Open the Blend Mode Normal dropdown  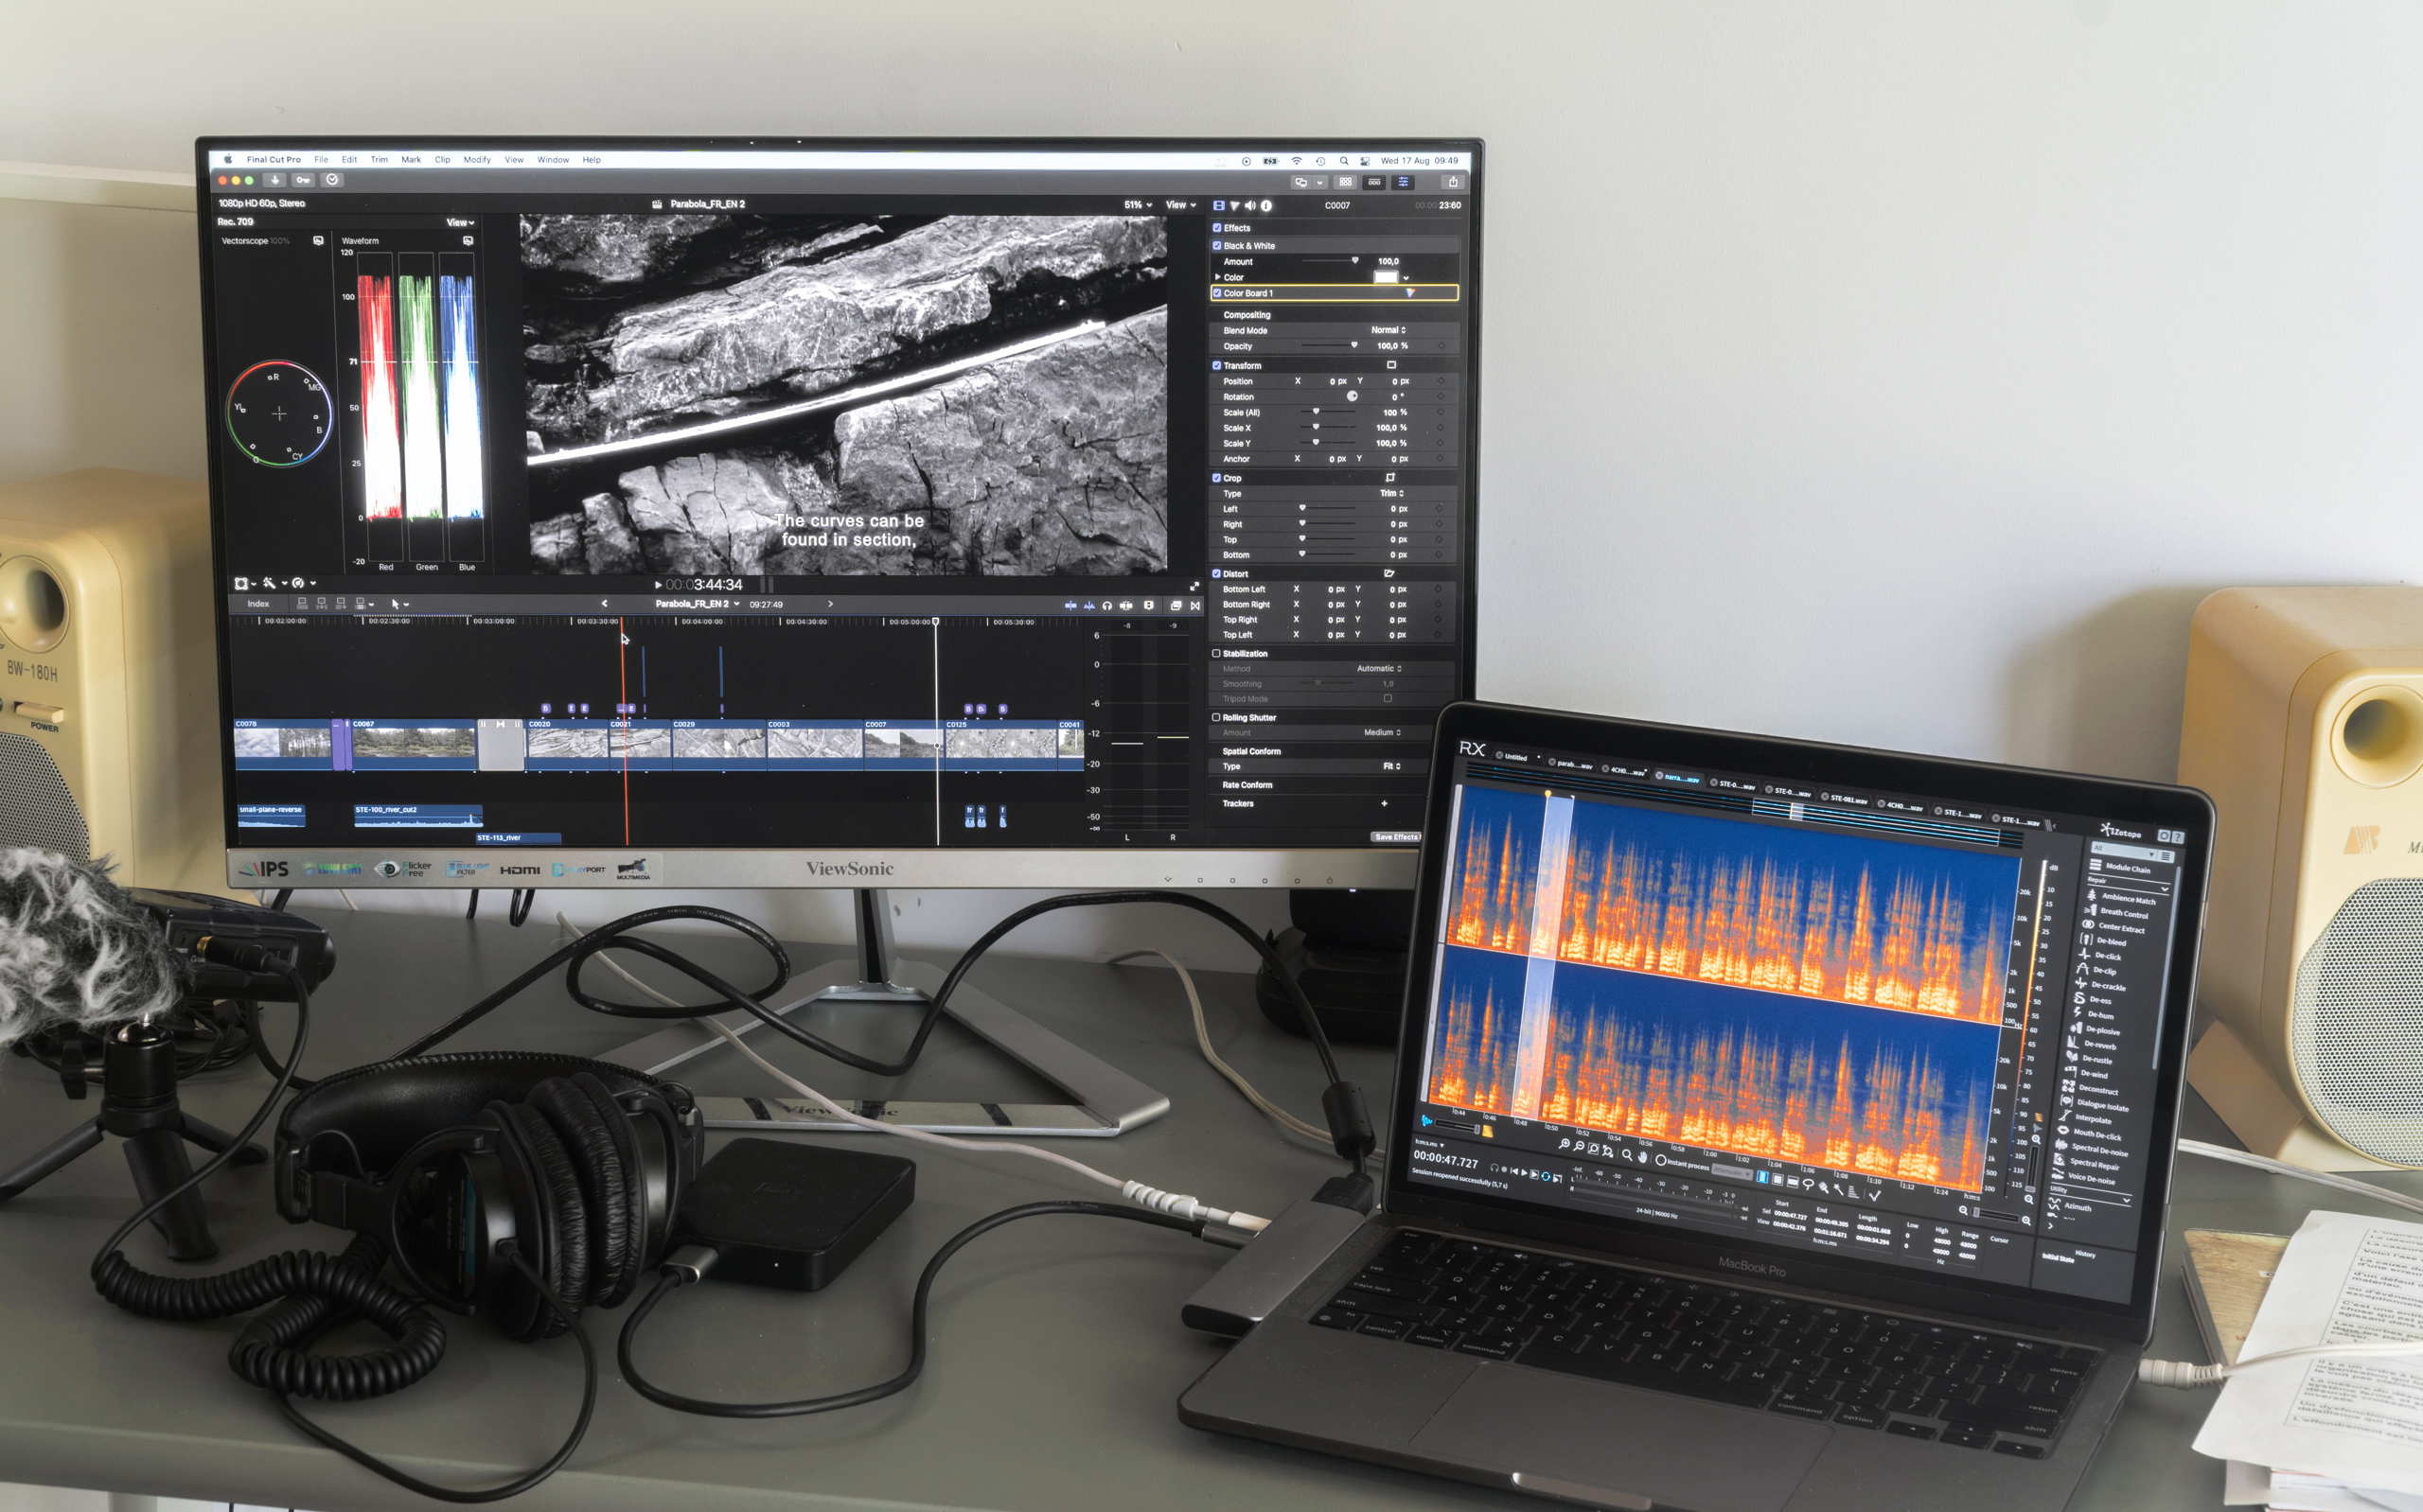pos(1388,330)
